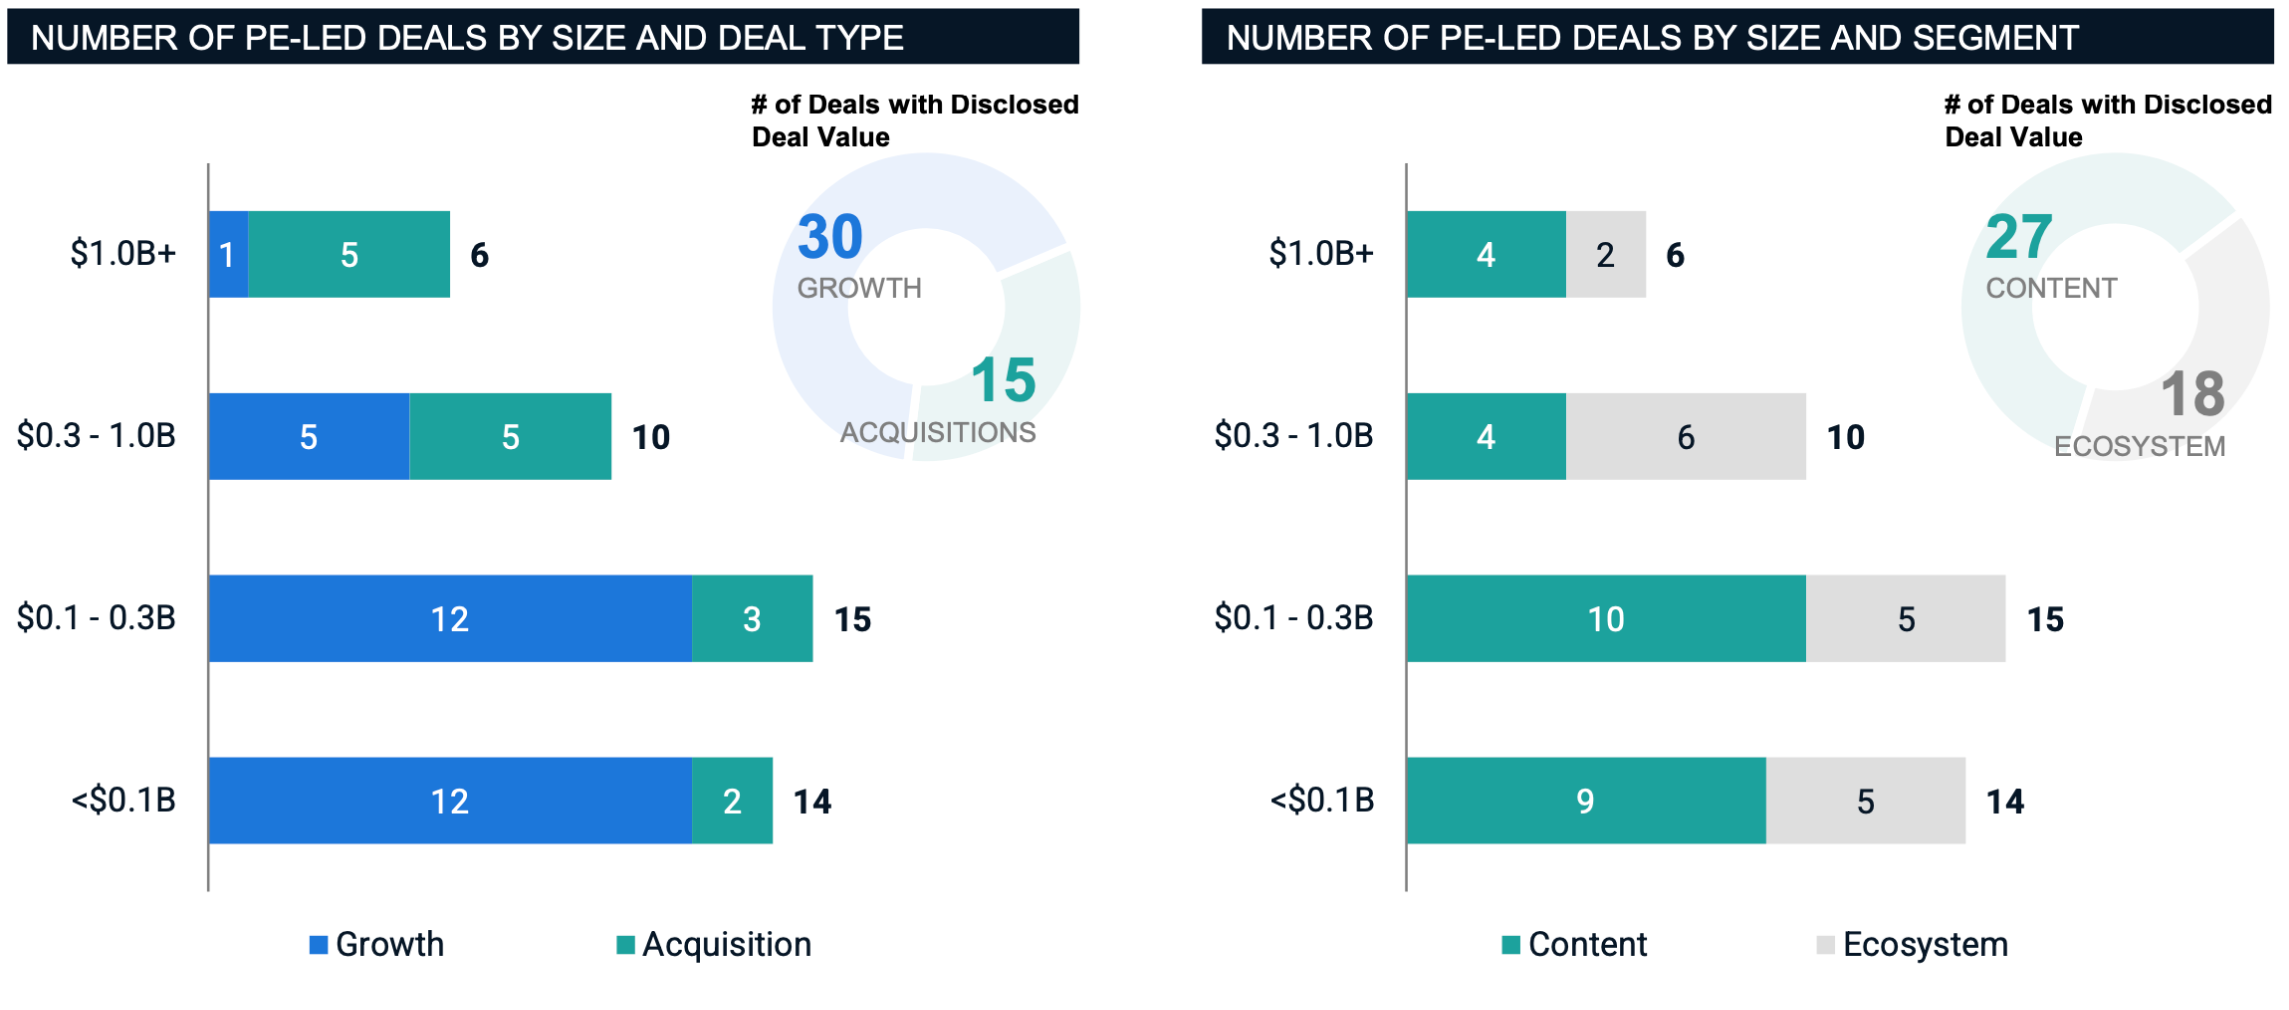Click the $0.1 - 0.3B Acquisition bar showing 3

point(752,618)
